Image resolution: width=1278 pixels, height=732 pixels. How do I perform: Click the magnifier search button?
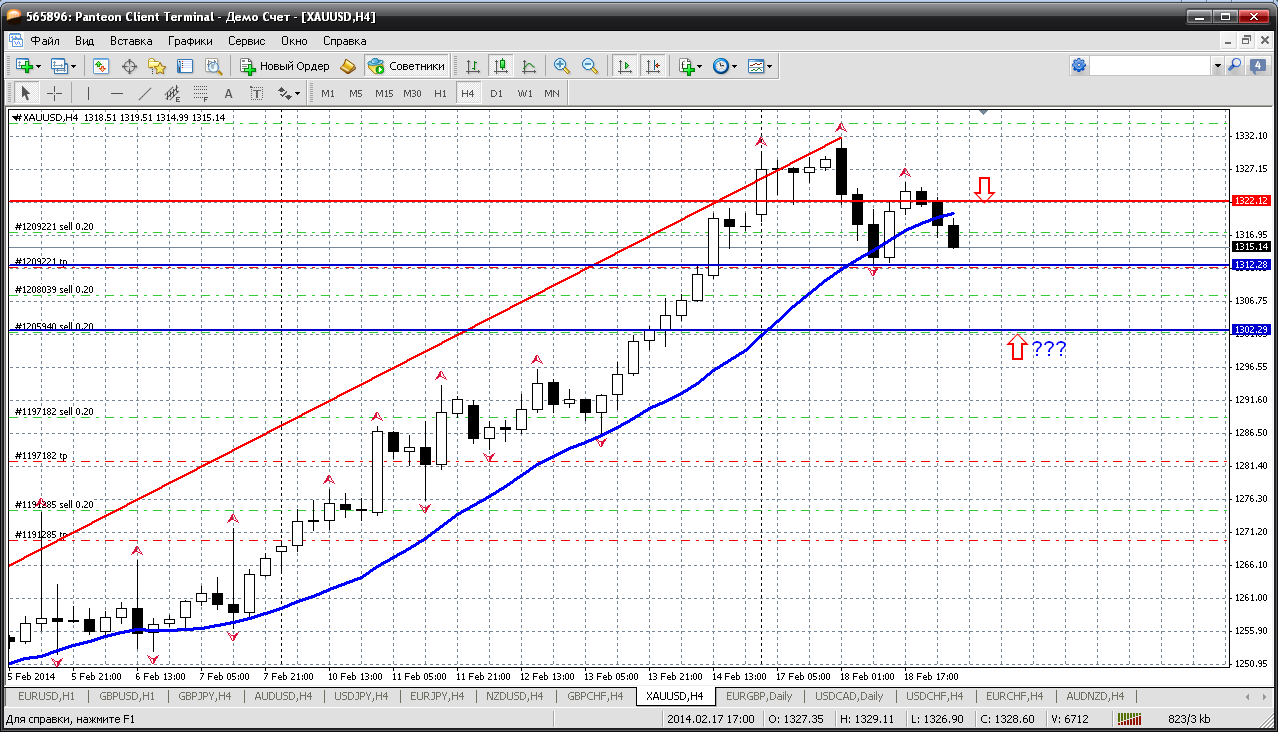pyautogui.click(x=1234, y=65)
